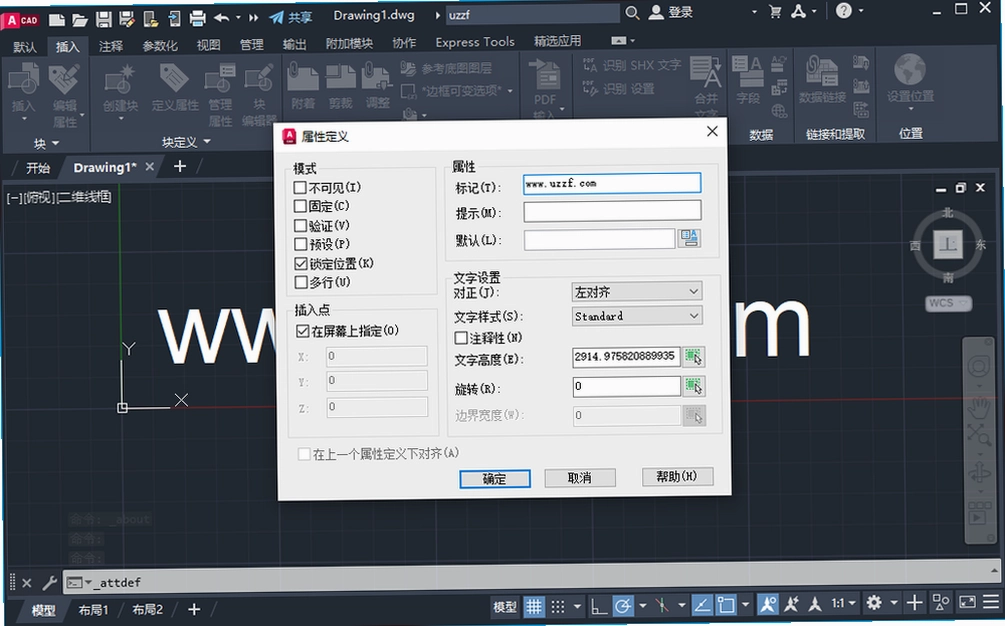Click the Help question mark icon
Screen dimensions: 1005x626
click(844, 10)
